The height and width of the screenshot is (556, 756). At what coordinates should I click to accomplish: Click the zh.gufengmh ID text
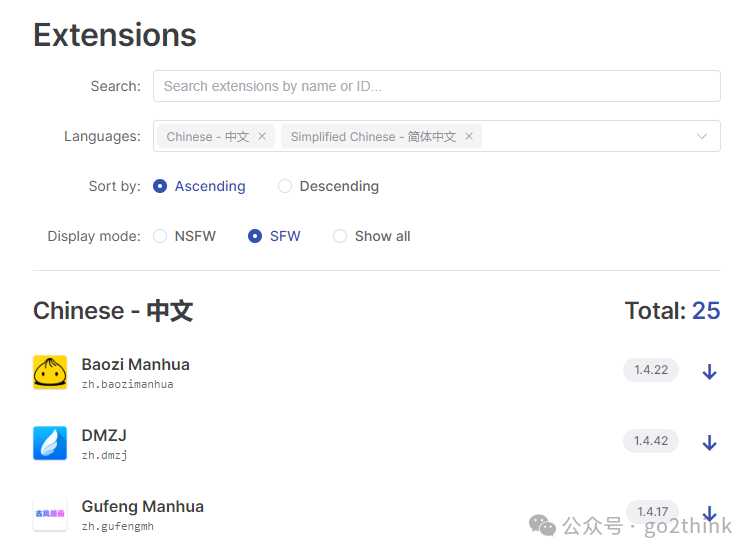tap(118, 526)
